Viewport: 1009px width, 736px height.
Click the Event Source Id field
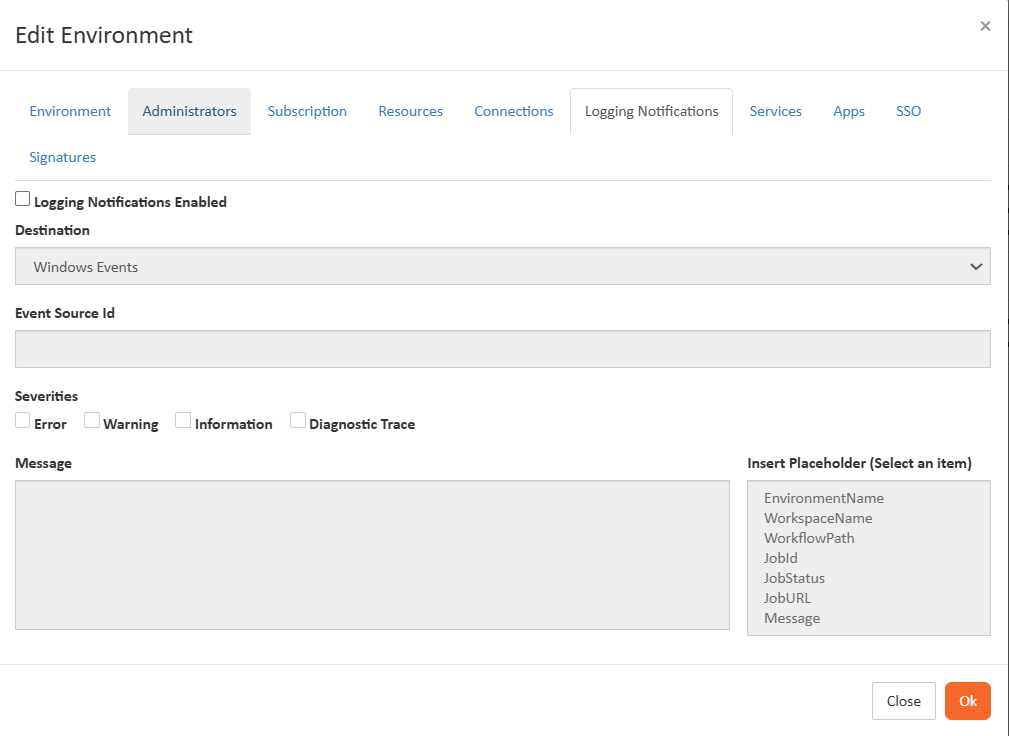coord(503,349)
